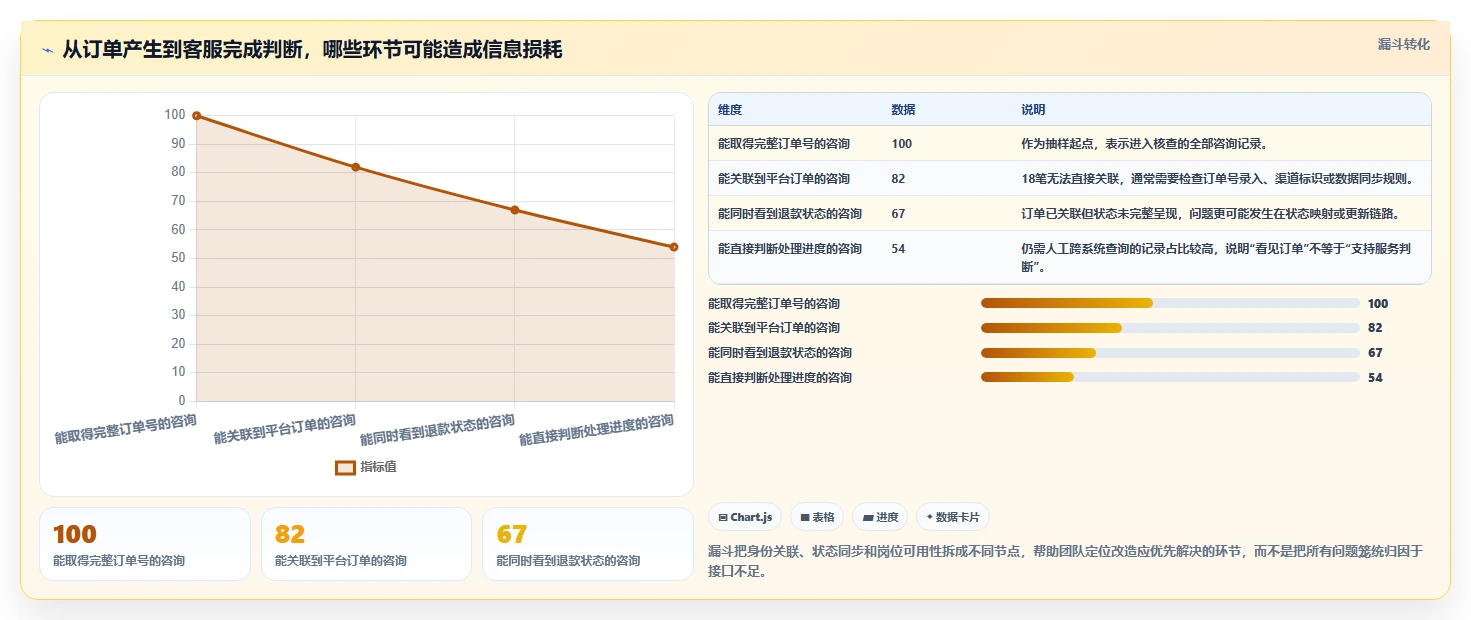Click the table data value 82

pos(898,179)
